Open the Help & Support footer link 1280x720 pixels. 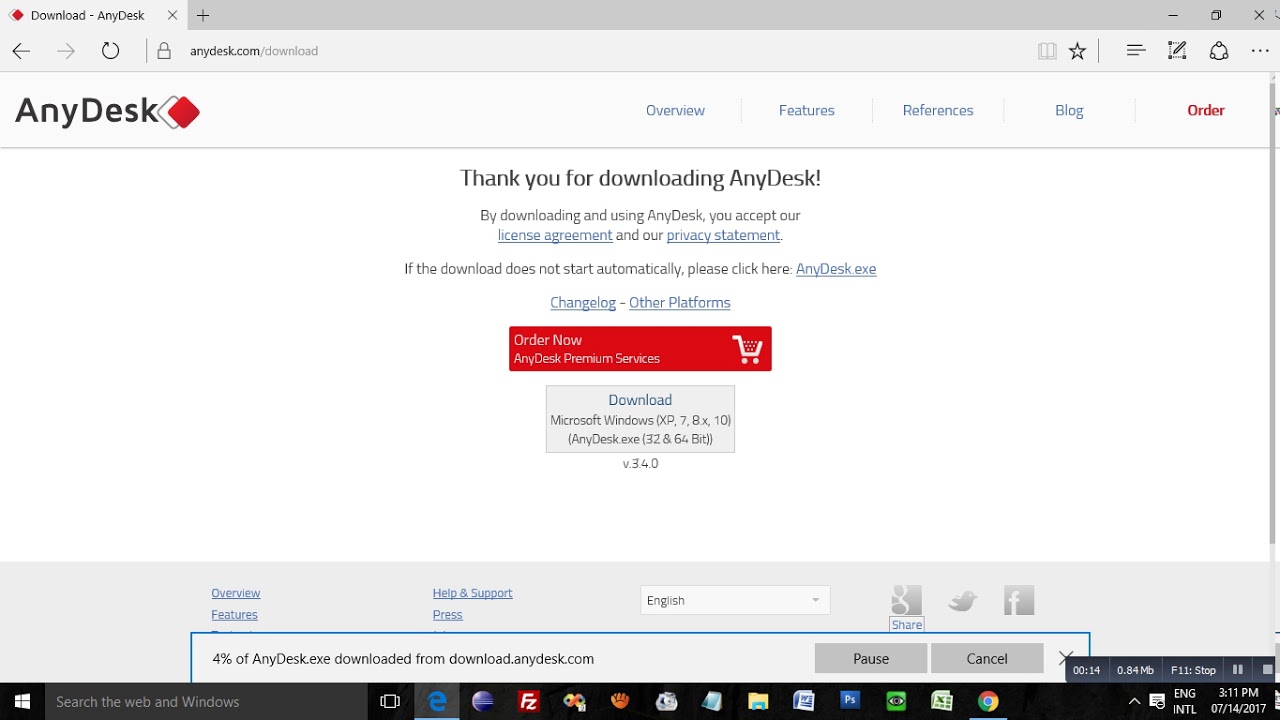[472, 593]
